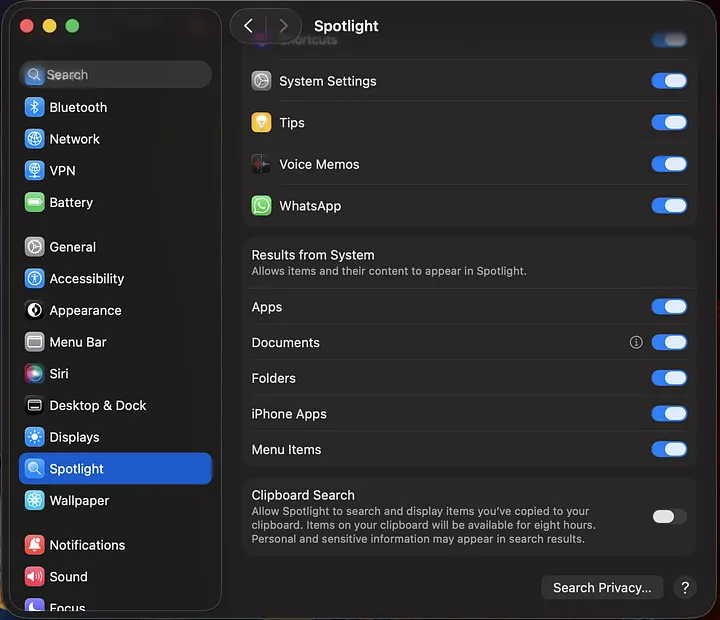Click the sidebar Search field

(115, 74)
